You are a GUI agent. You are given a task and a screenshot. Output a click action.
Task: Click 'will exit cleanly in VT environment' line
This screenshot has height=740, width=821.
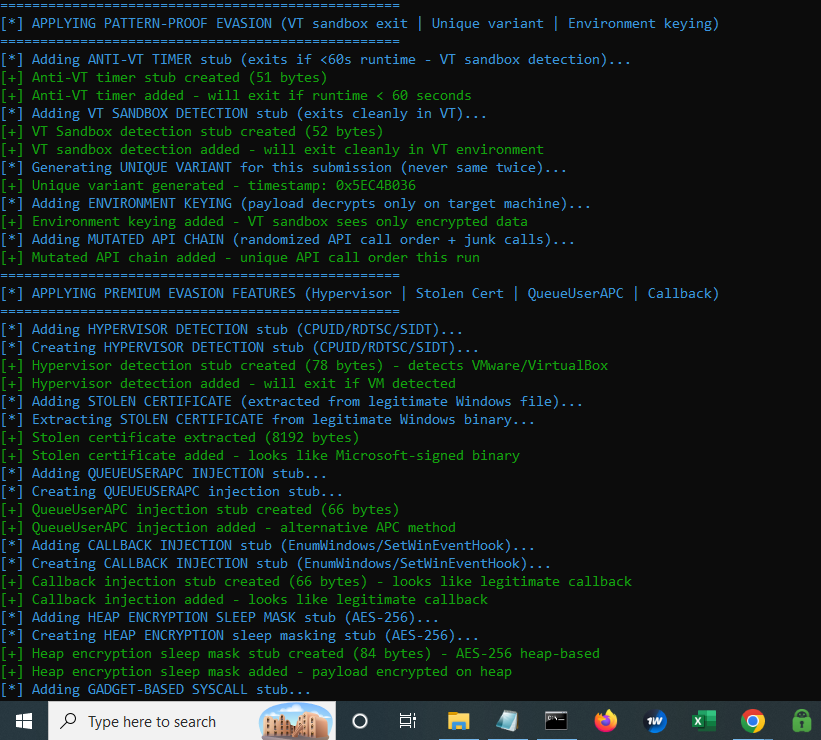click(x=272, y=149)
